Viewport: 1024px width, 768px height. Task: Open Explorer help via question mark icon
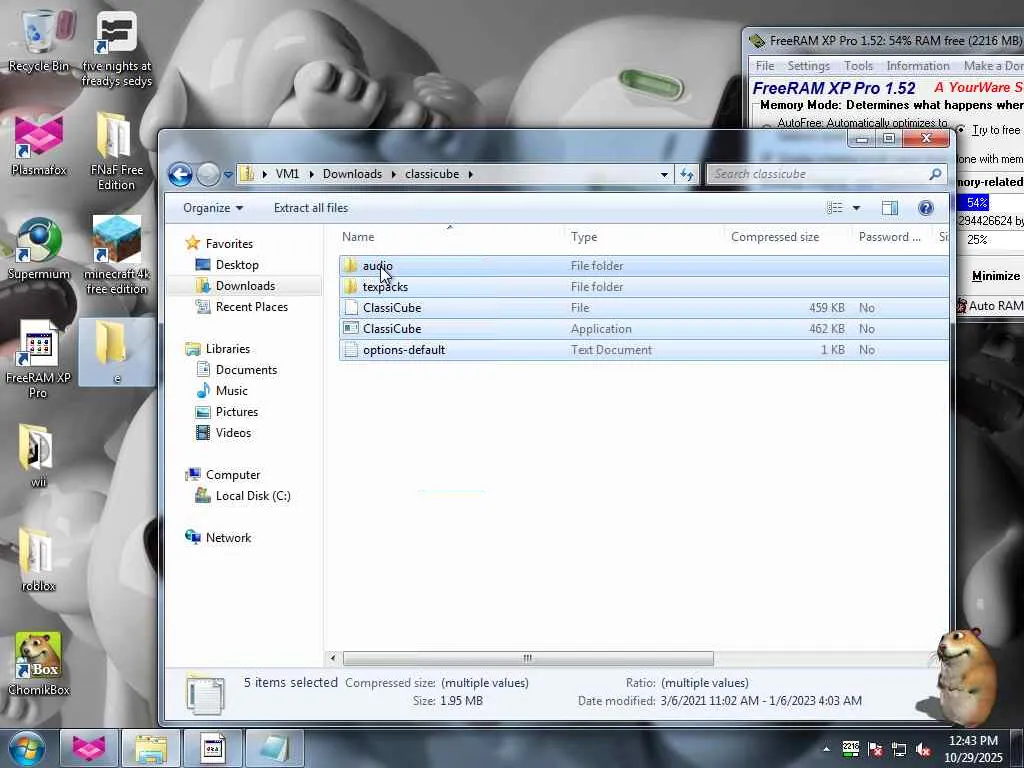tap(925, 208)
